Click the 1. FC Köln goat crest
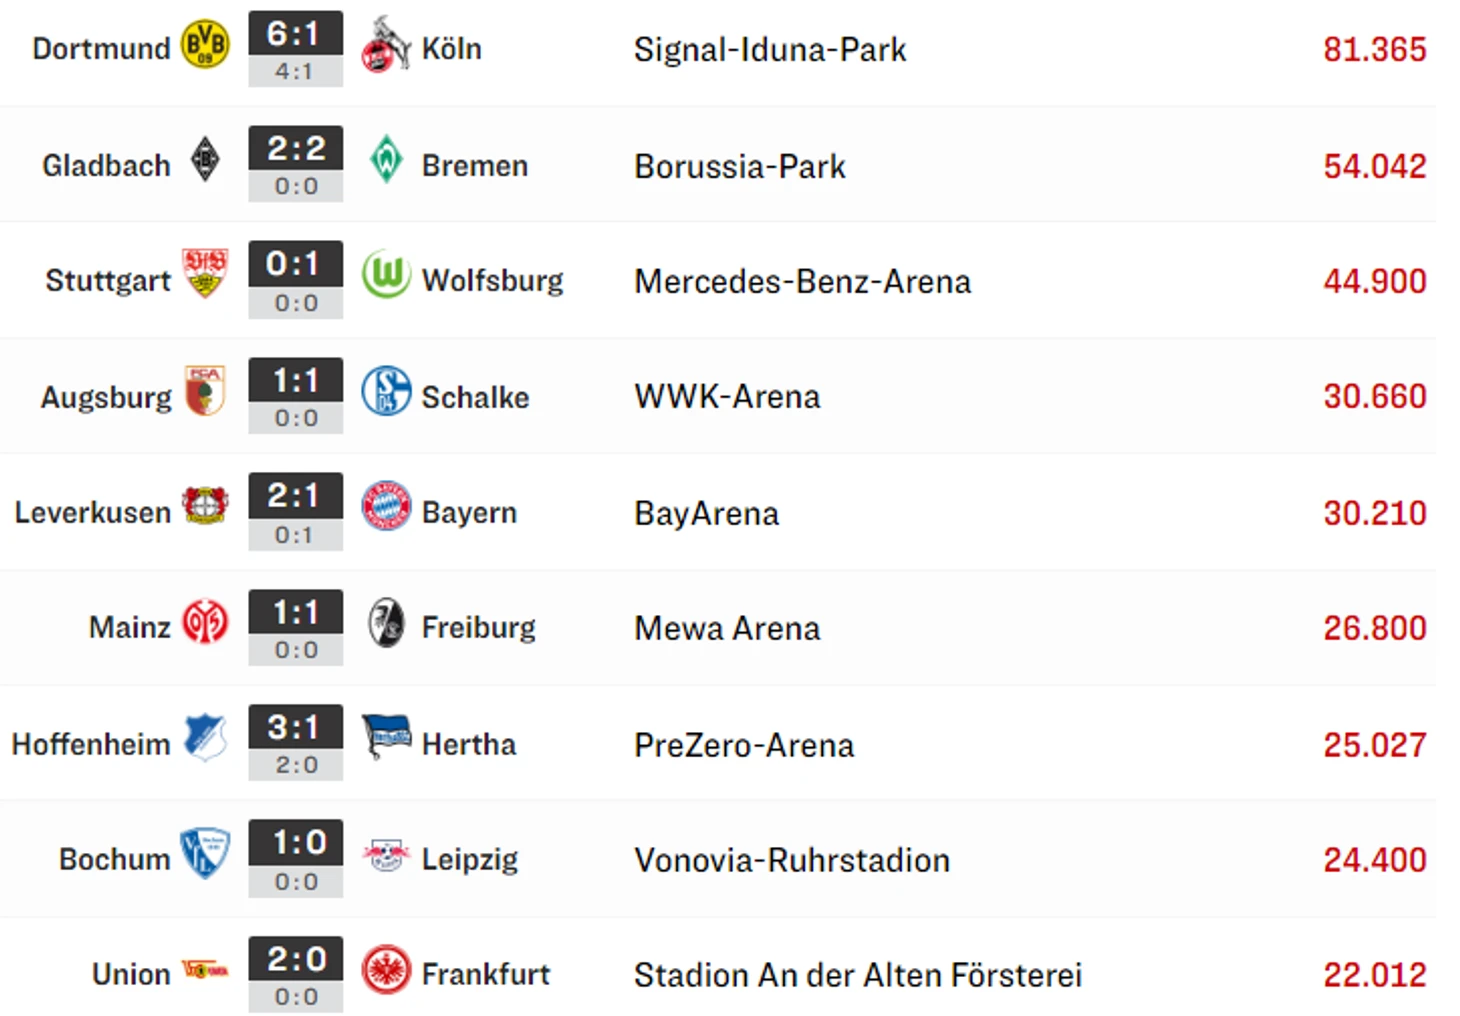This screenshot has height=1016, width=1460. pyautogui.click(x=386, y=45)
